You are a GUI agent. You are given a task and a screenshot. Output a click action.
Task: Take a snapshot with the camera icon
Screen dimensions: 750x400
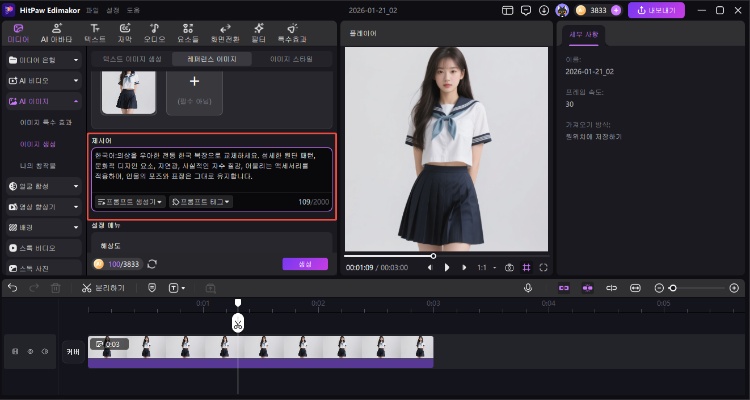509,267
